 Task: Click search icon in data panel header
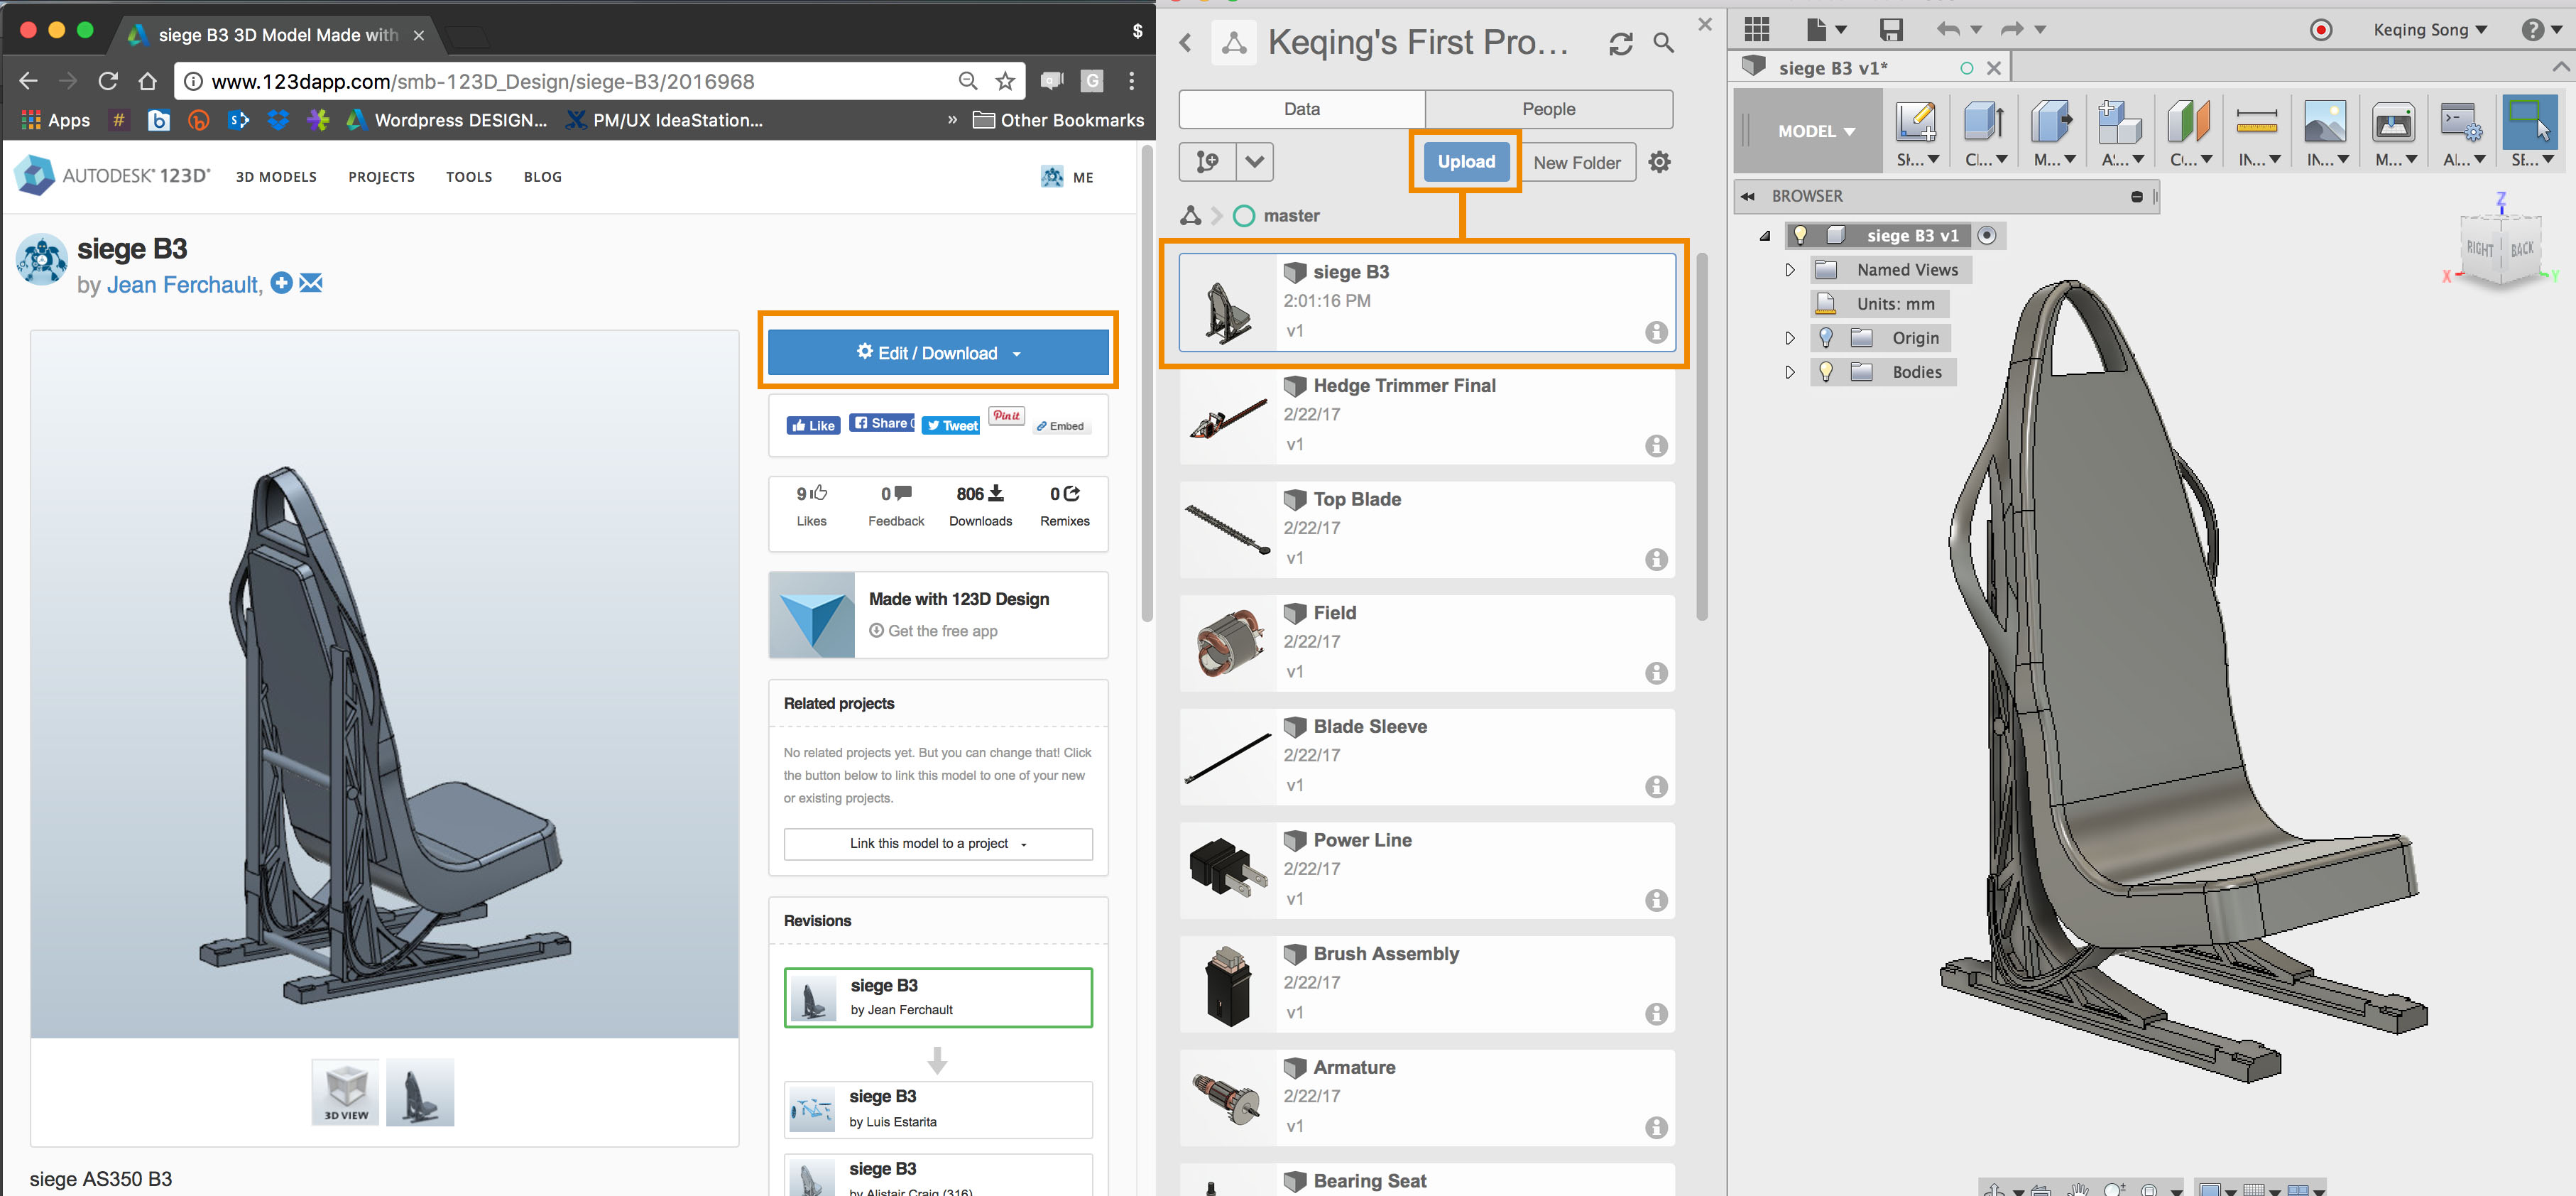coord(1663,43)
